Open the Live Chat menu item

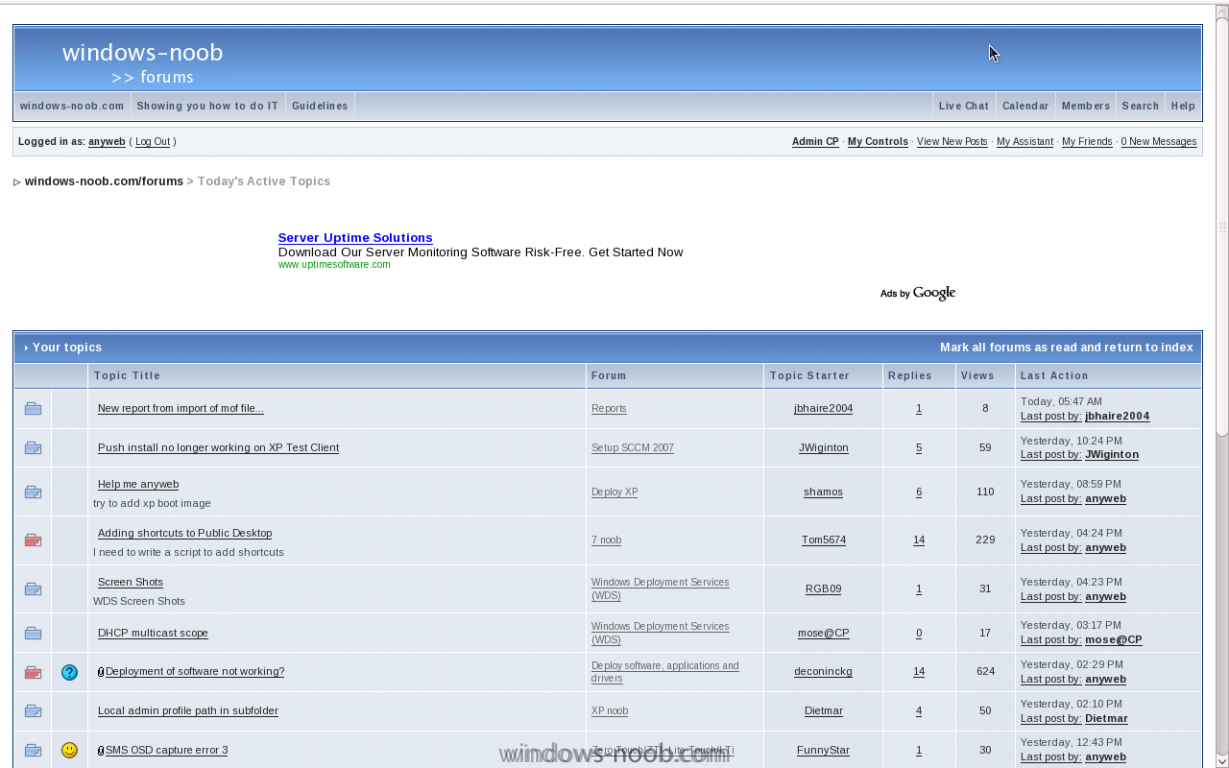point(963,106)
